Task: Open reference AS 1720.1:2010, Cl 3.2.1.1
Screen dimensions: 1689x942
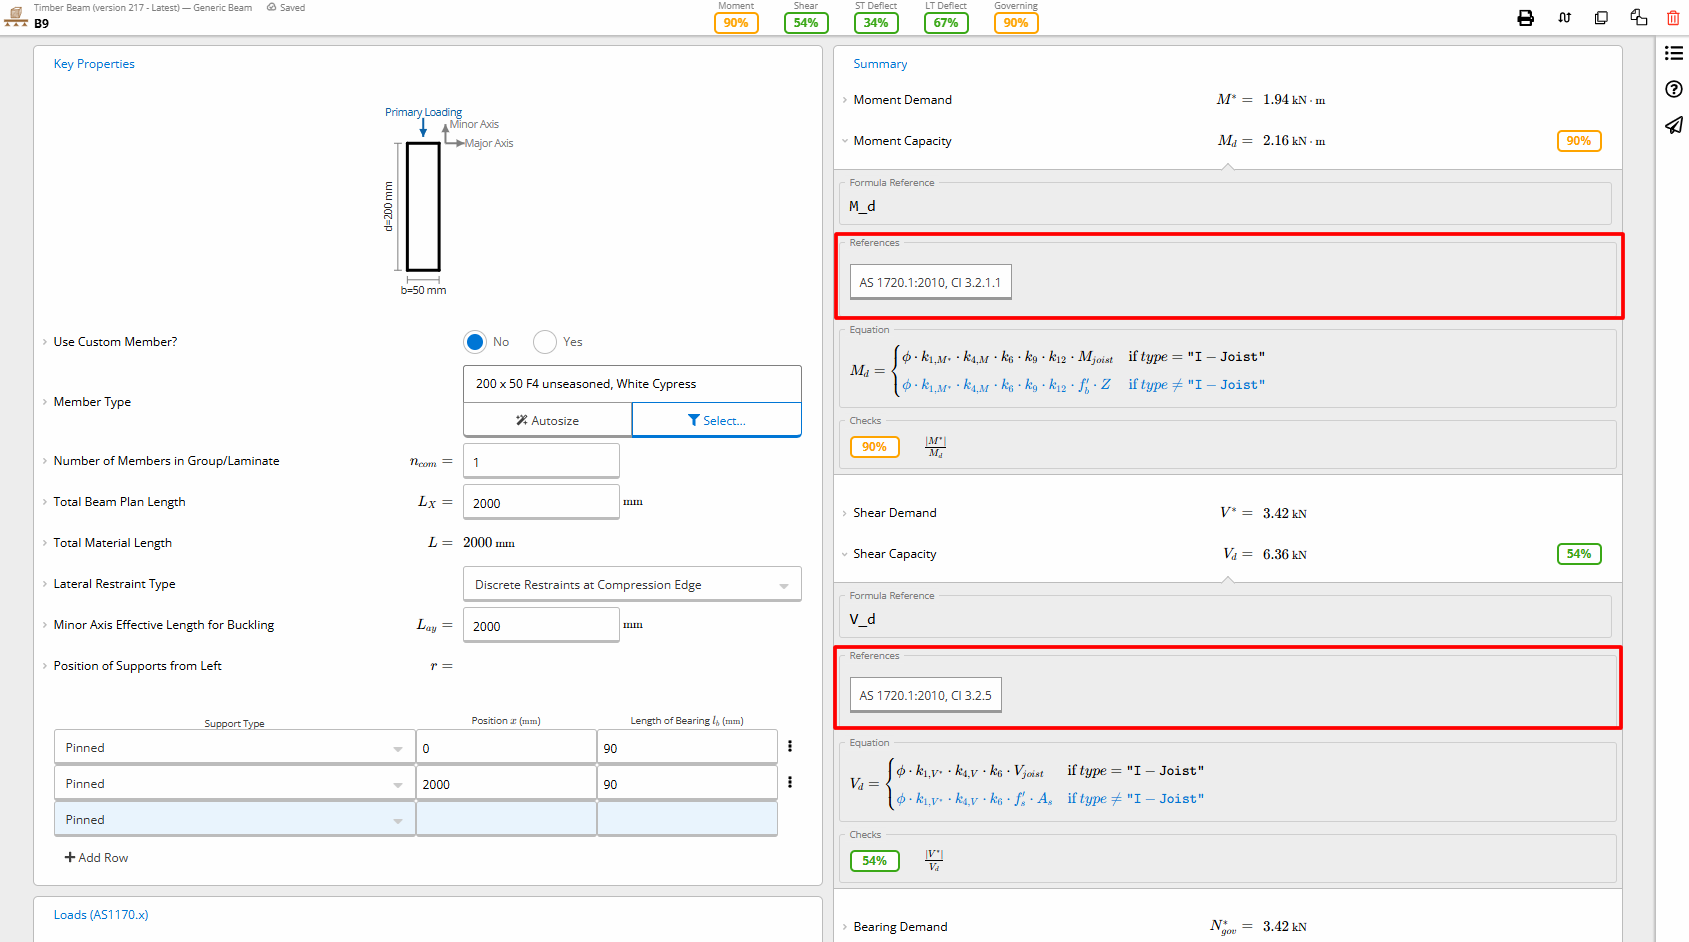Action: click(x=930, y=282)
